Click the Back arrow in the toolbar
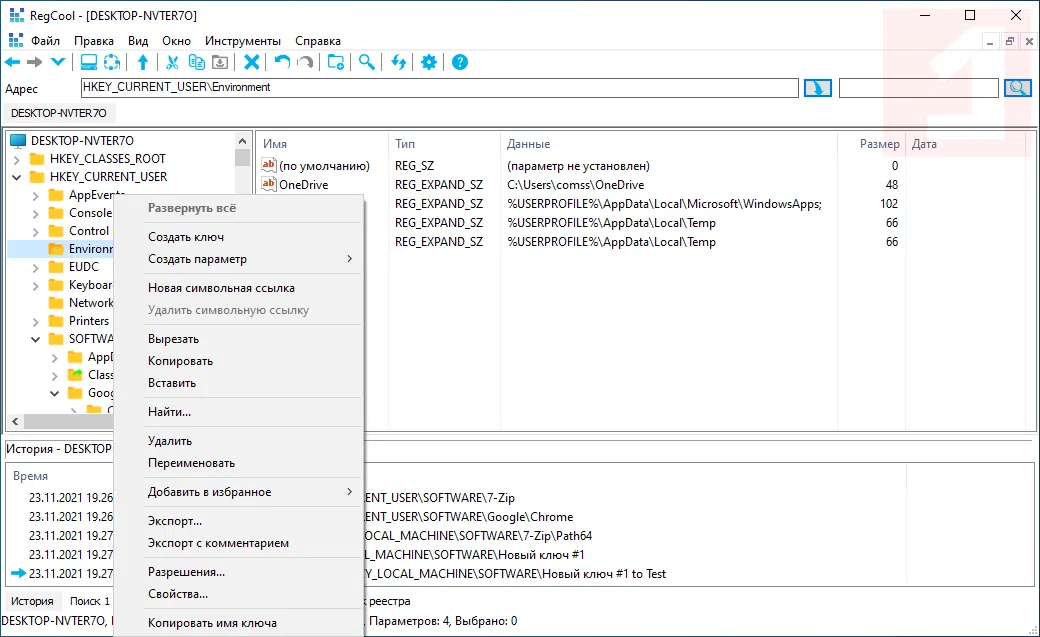1040x637 pixels. 13,63
